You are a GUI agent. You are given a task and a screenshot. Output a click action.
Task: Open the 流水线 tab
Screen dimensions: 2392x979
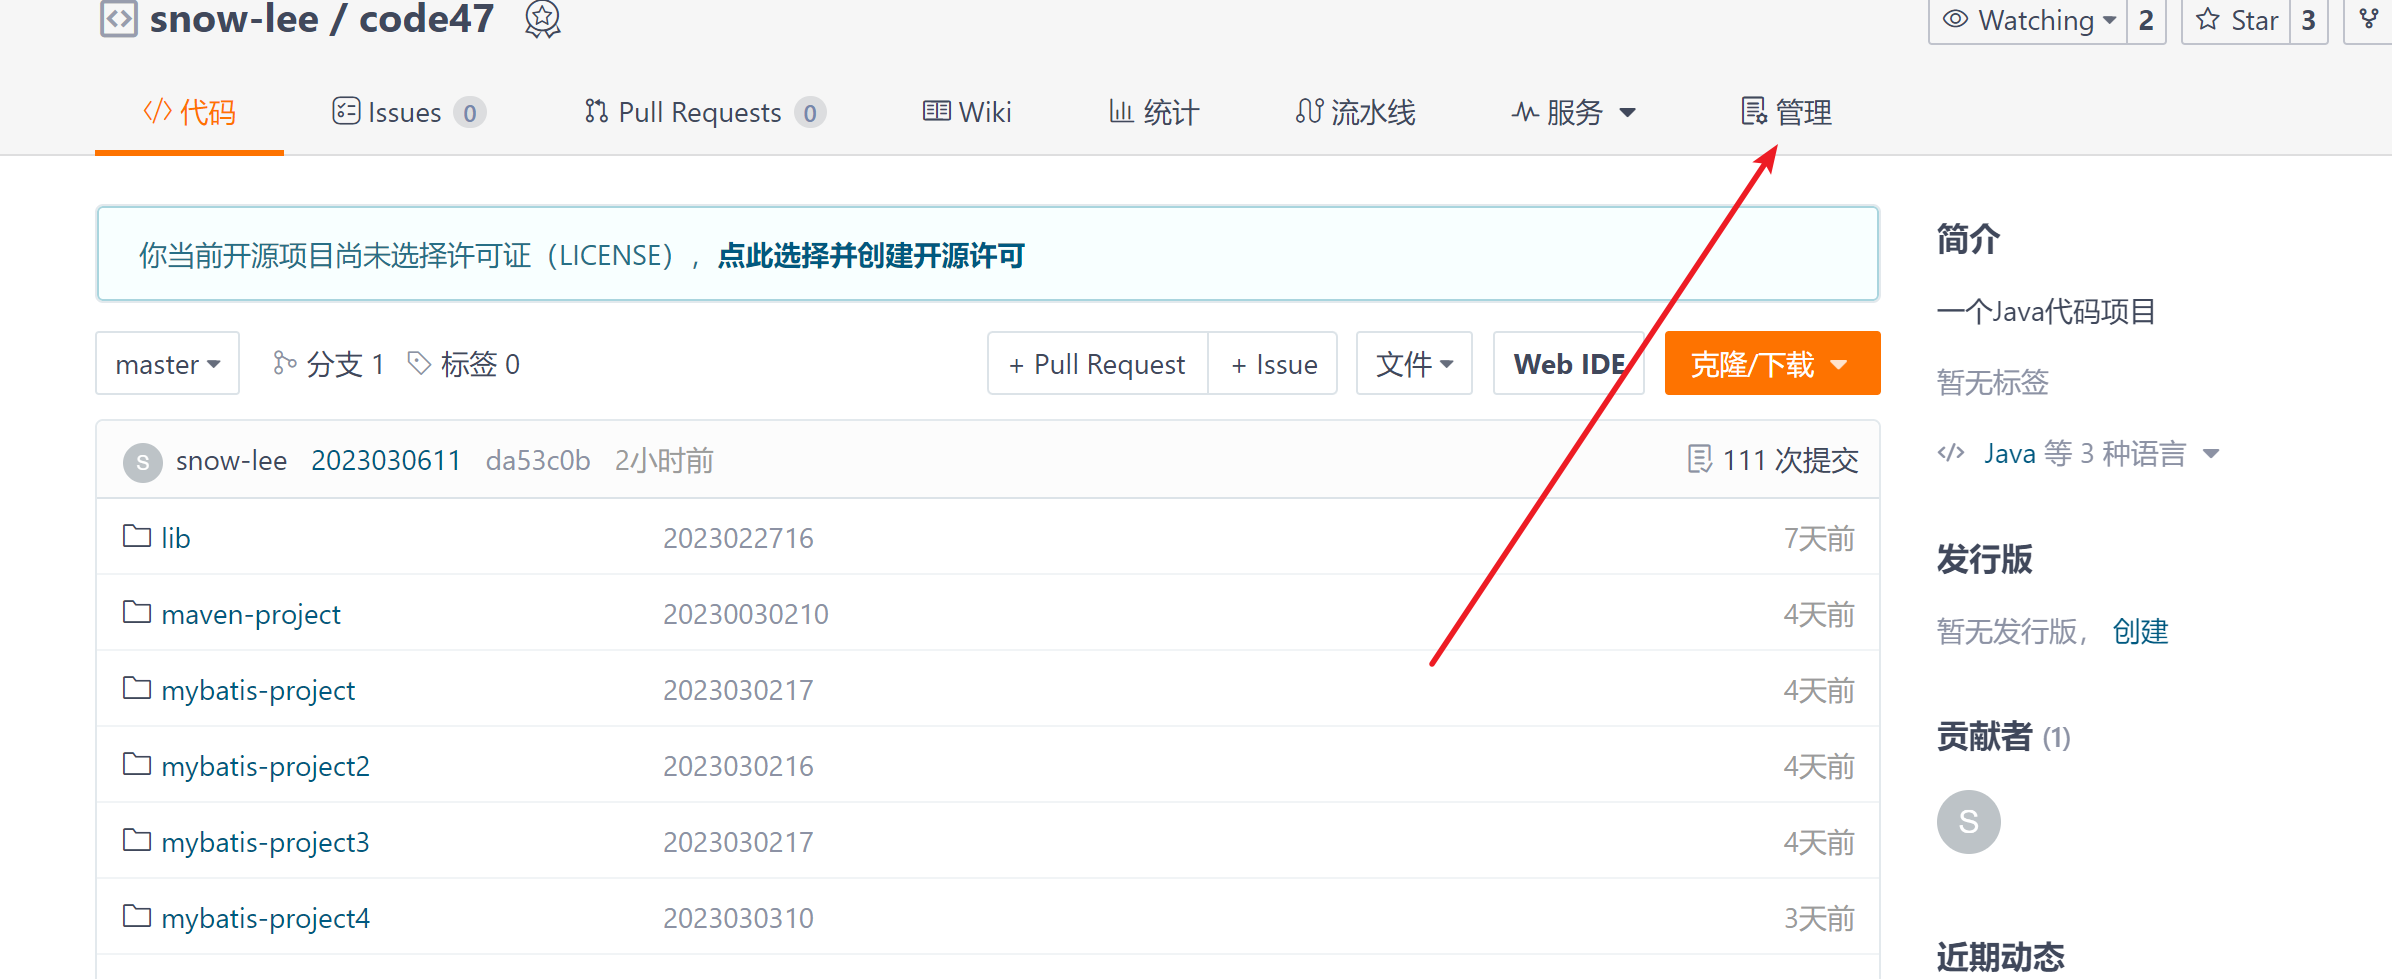point(1355,112)
